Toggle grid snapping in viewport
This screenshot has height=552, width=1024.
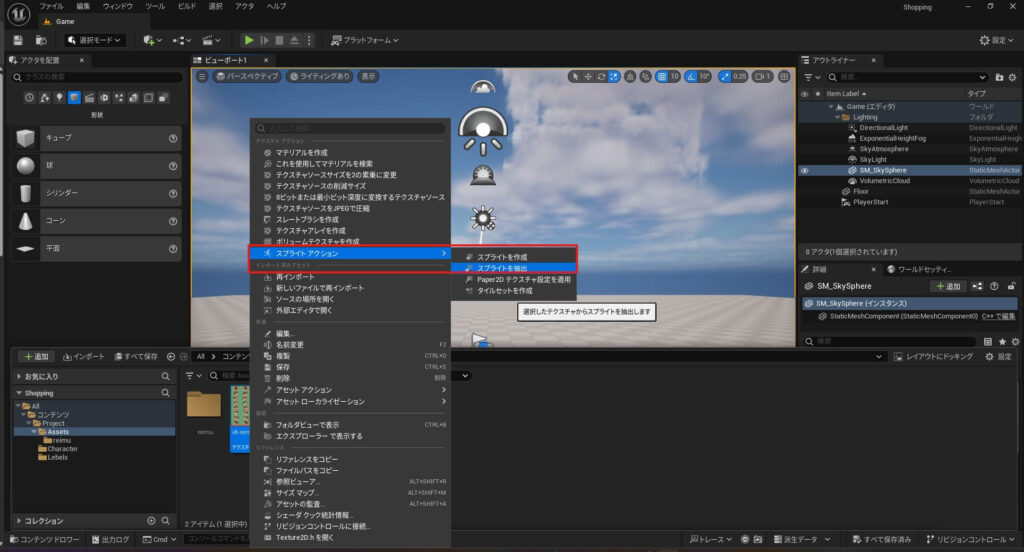tap(662, 76)
